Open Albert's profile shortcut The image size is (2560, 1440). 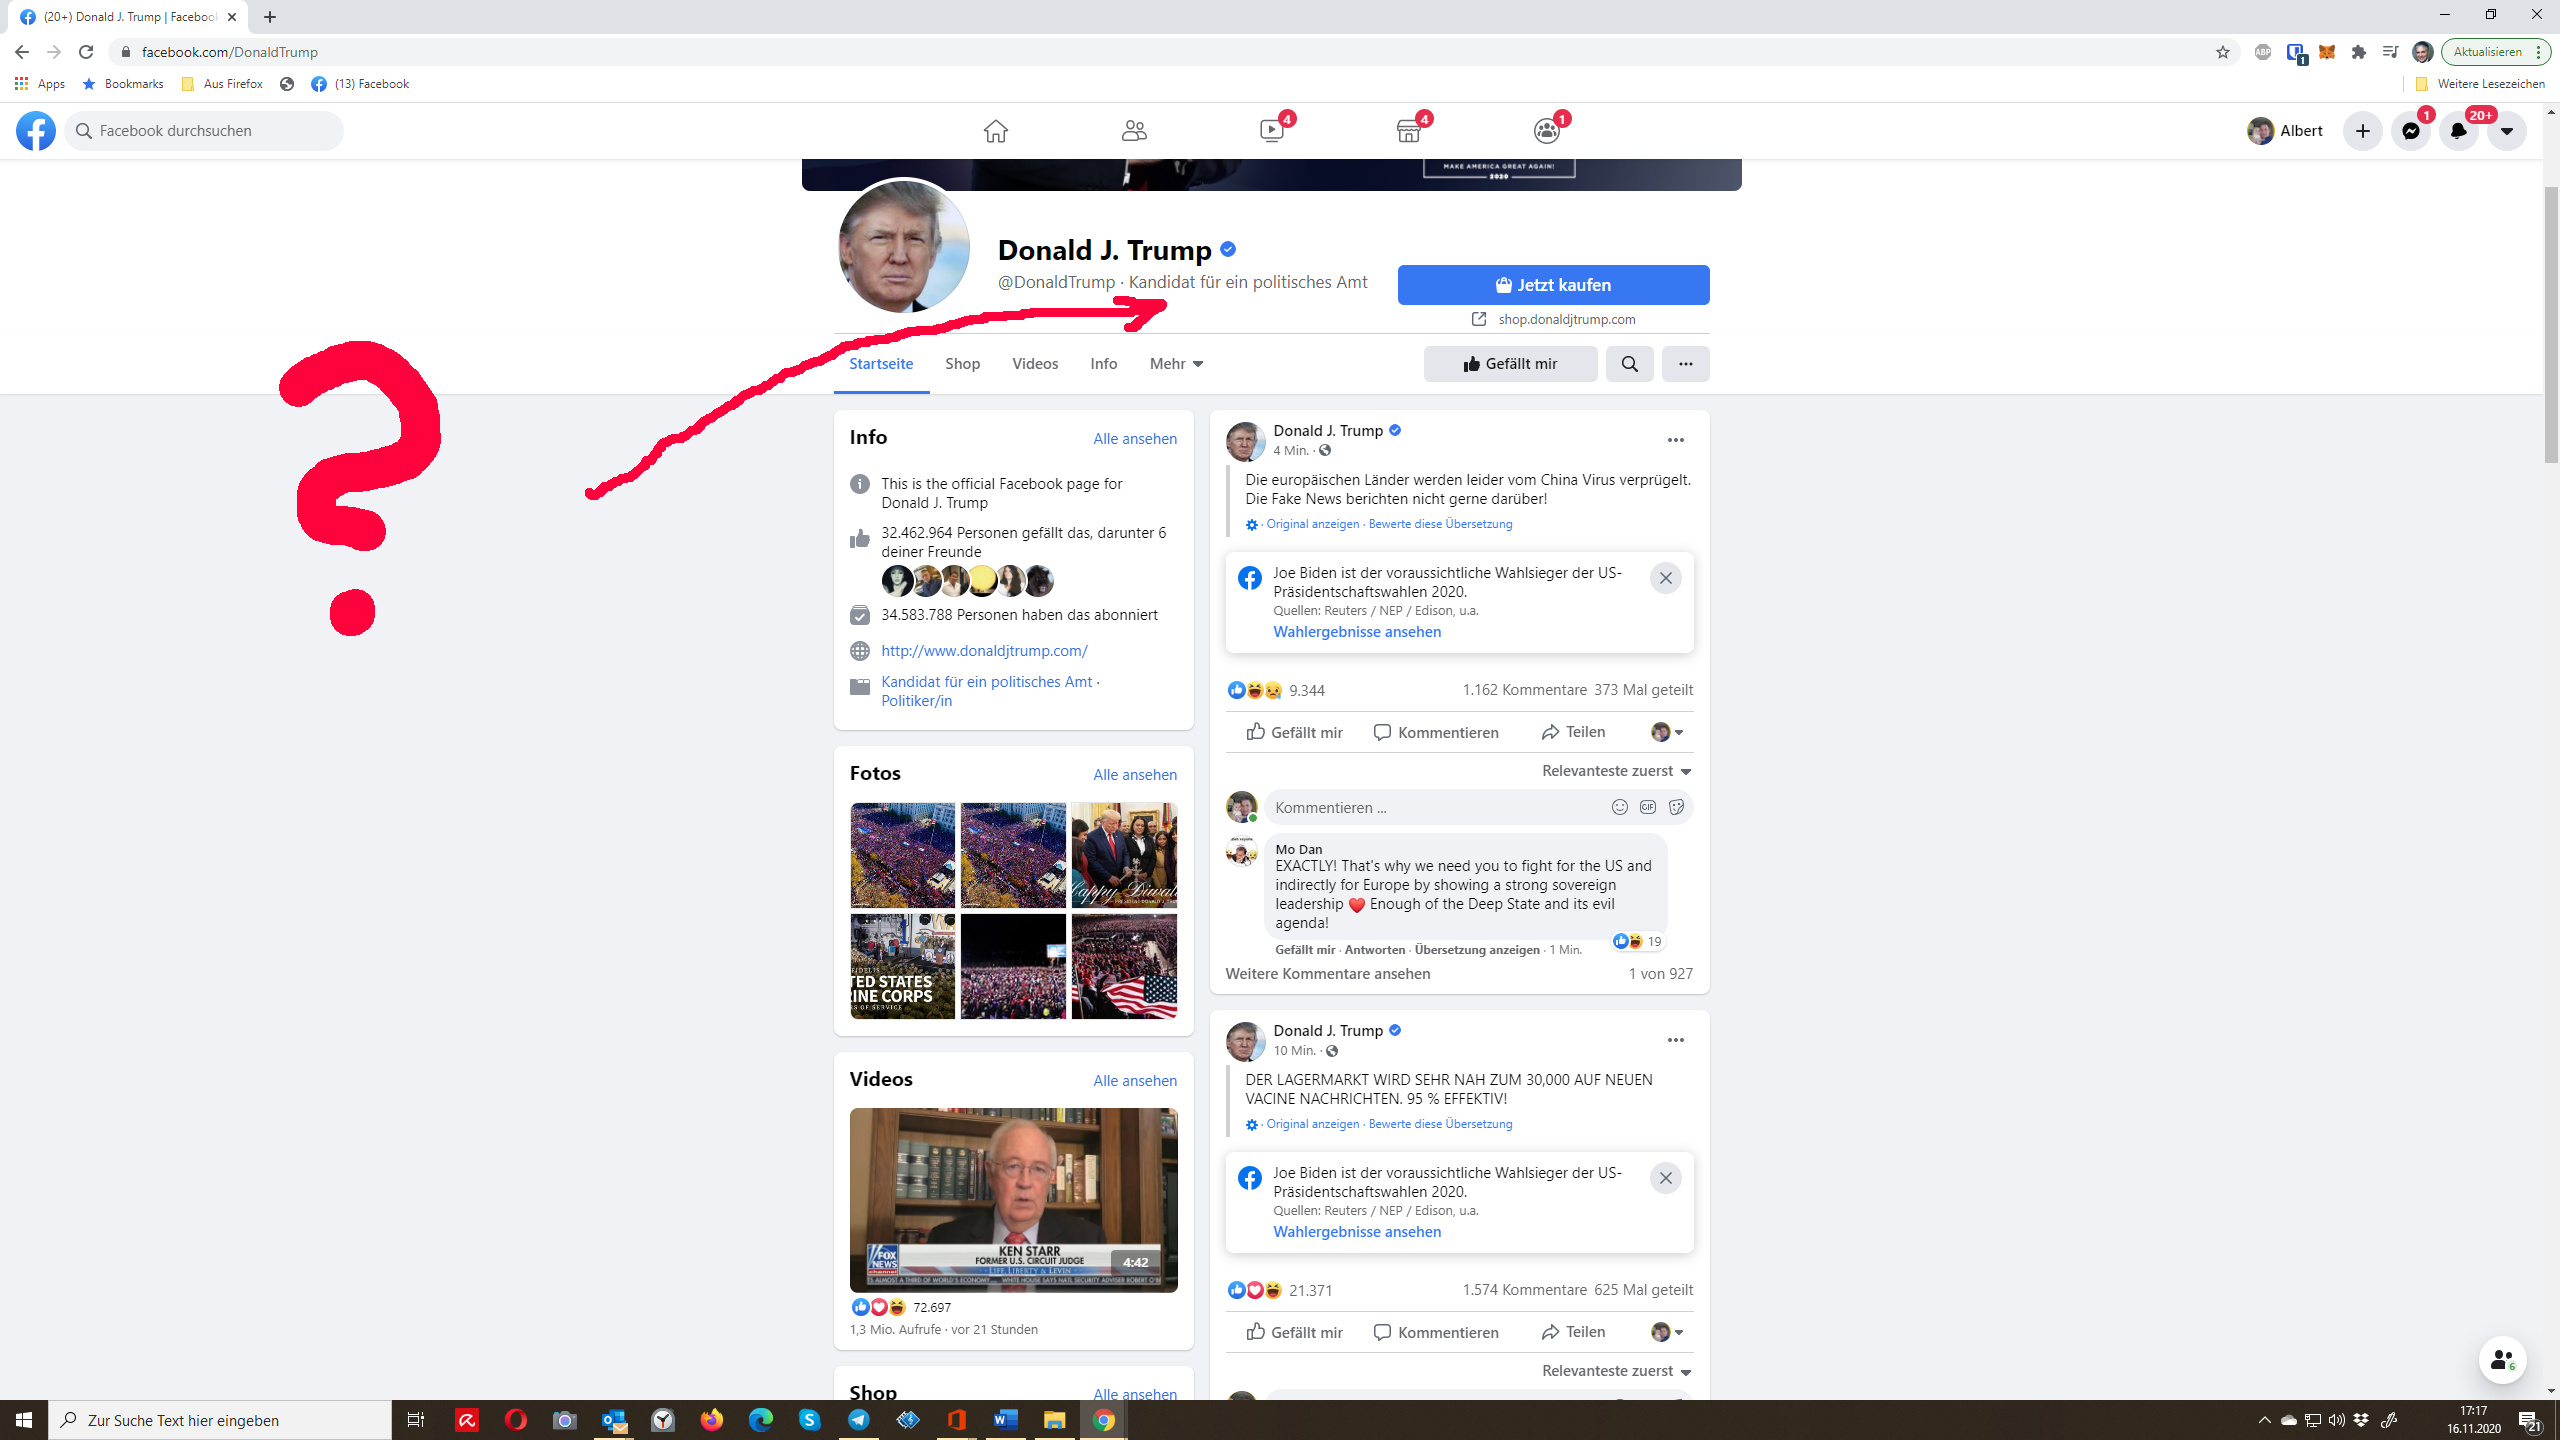[2285, 131]
